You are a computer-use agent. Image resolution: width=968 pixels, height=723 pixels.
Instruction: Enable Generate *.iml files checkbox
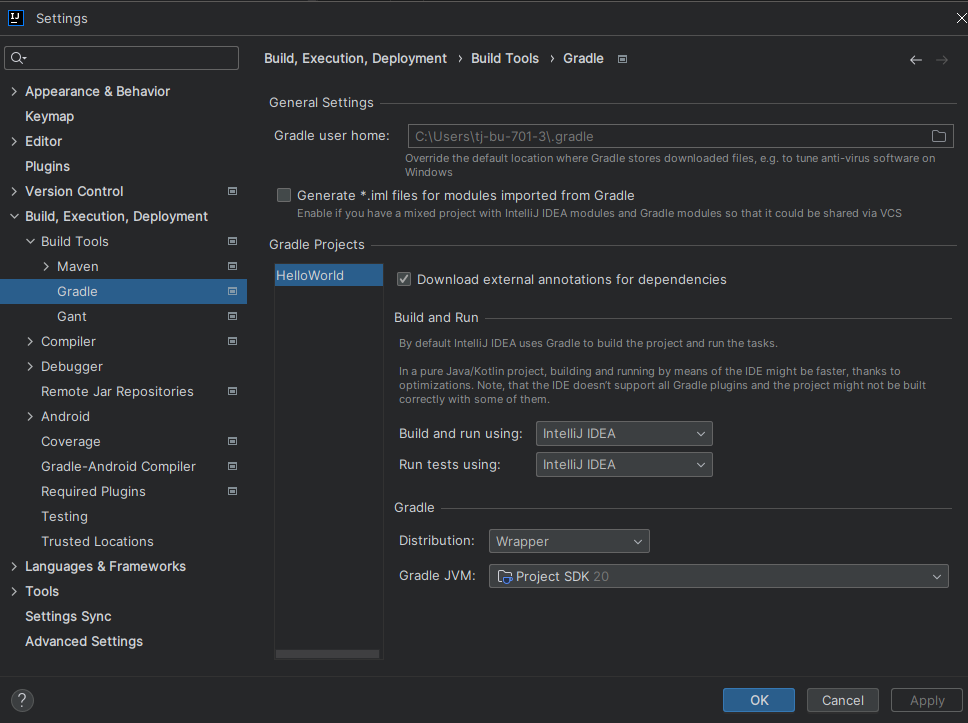(x=284, y=196)
